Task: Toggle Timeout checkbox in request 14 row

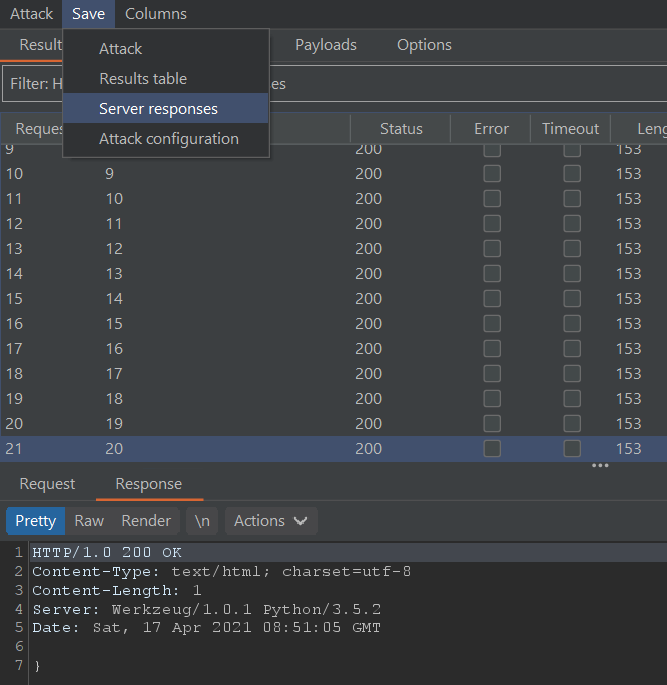Action: point(572,274)
